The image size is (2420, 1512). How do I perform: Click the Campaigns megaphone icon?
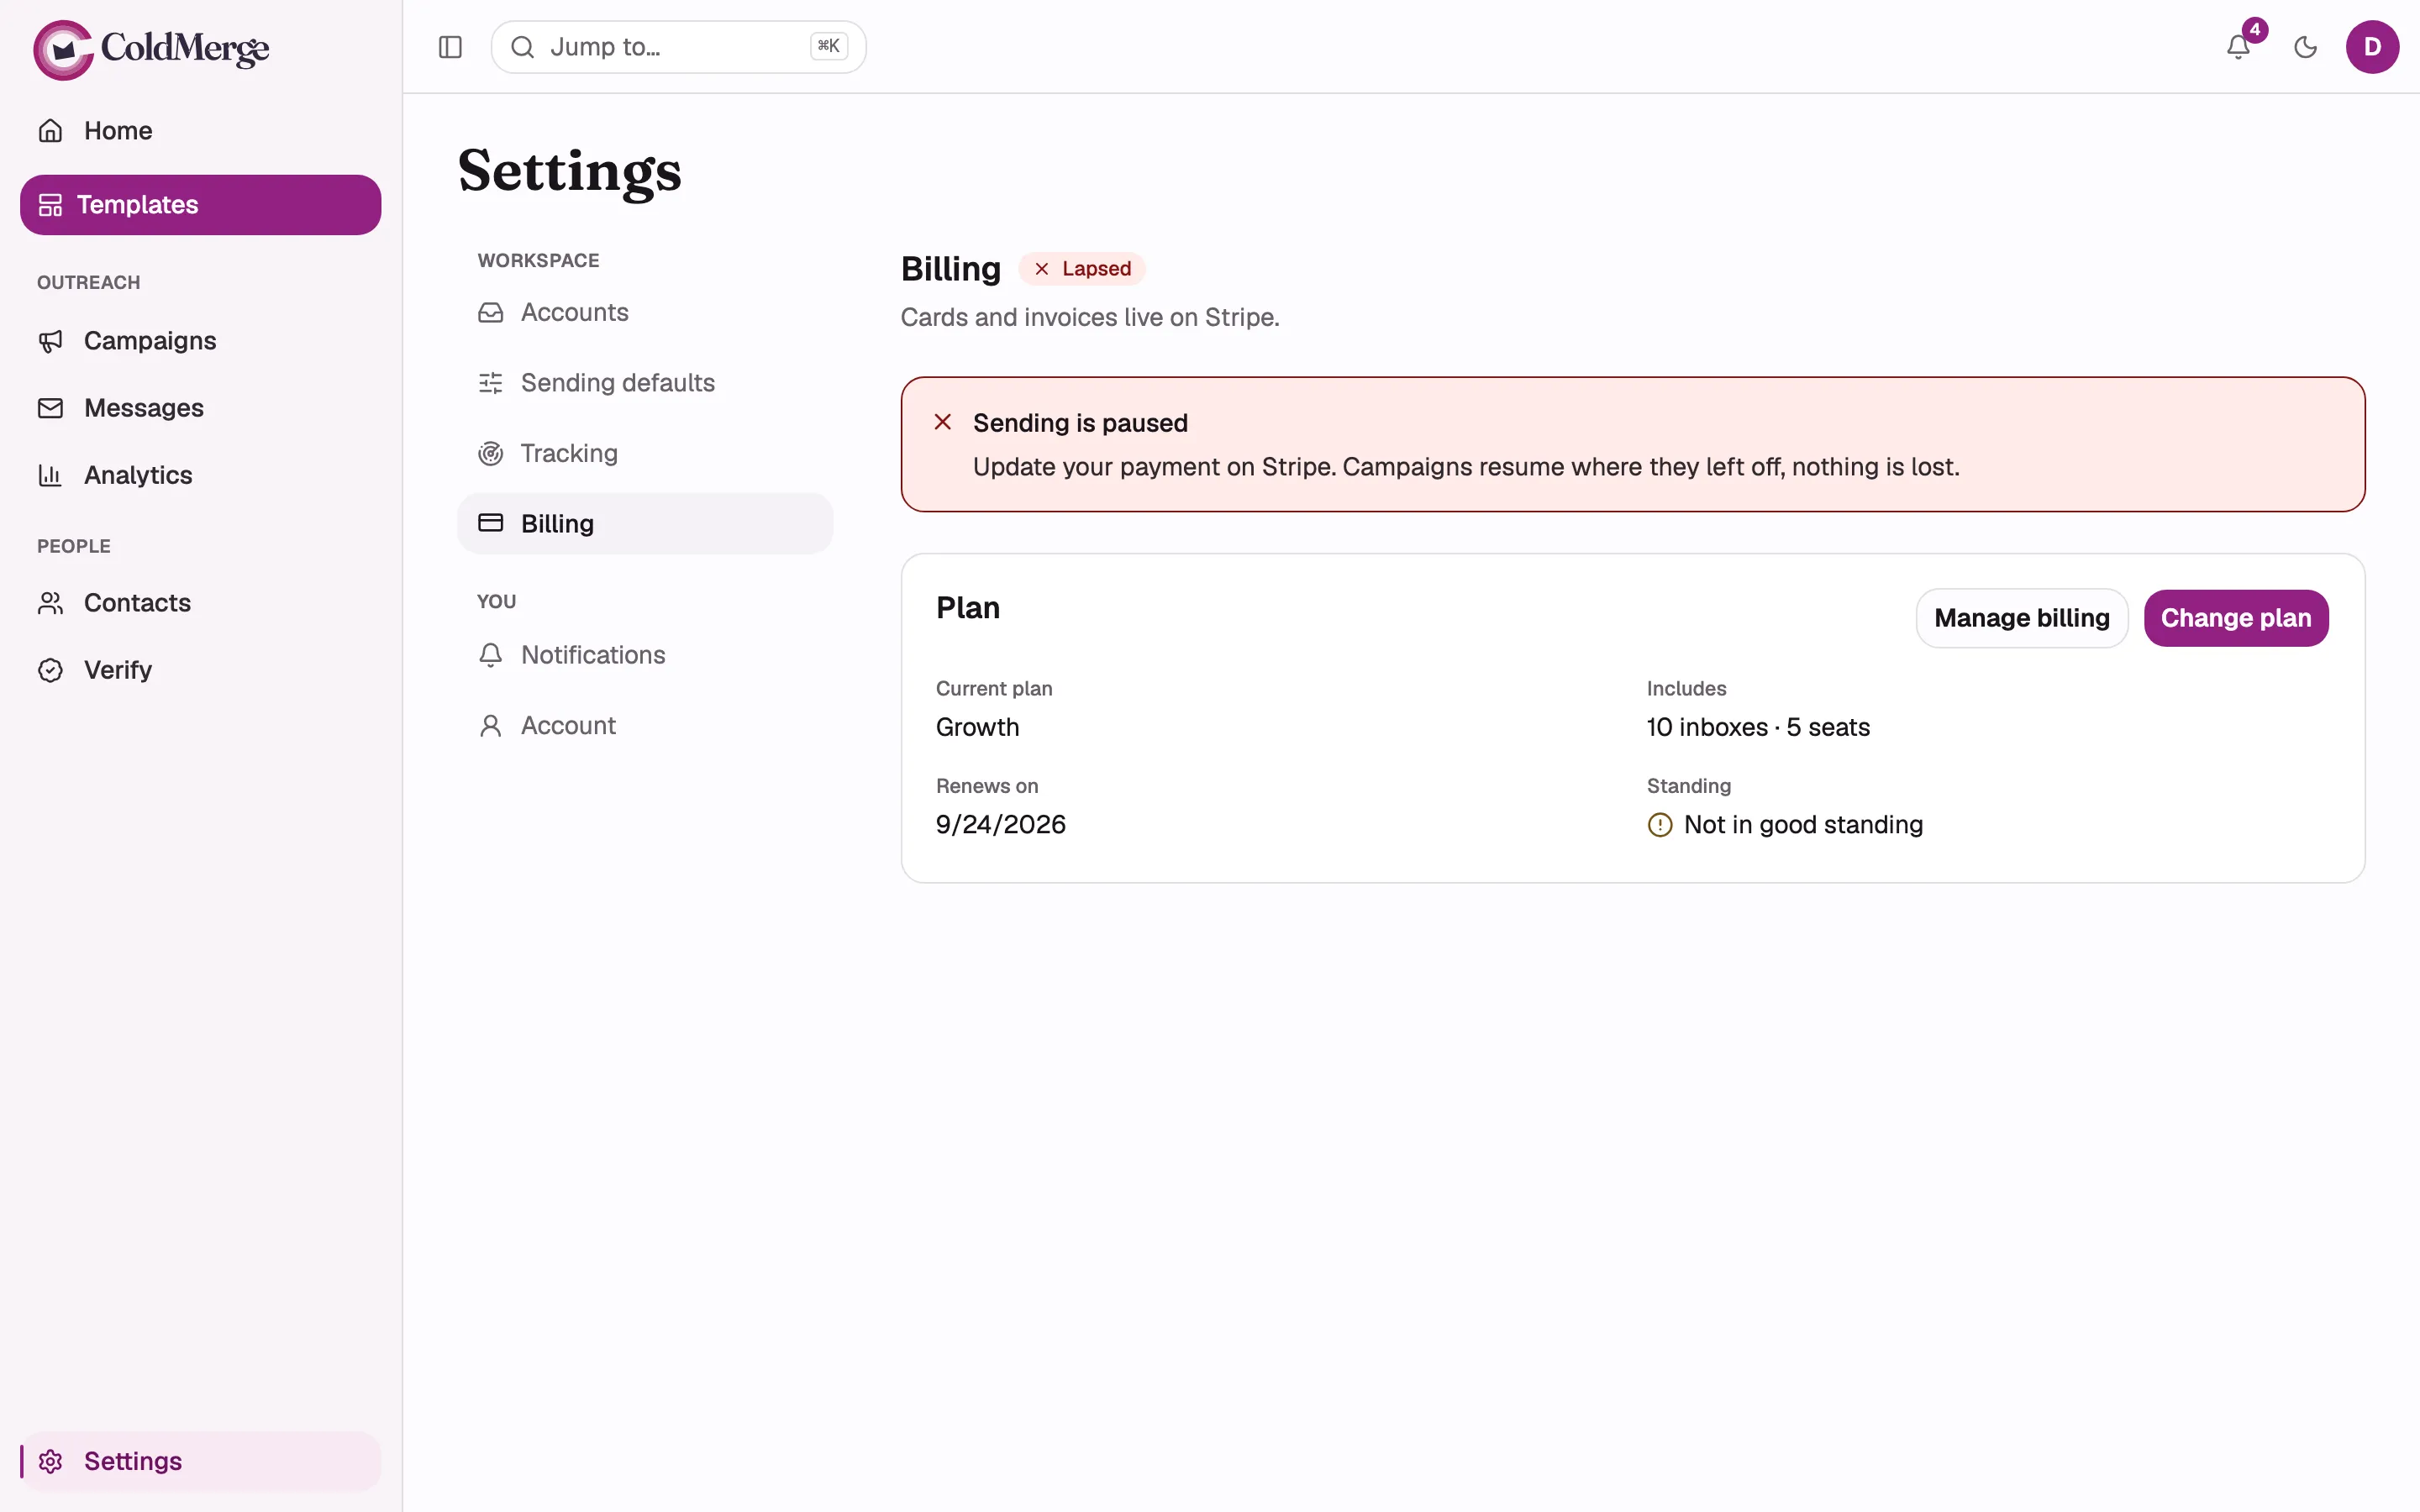point(50,341)
